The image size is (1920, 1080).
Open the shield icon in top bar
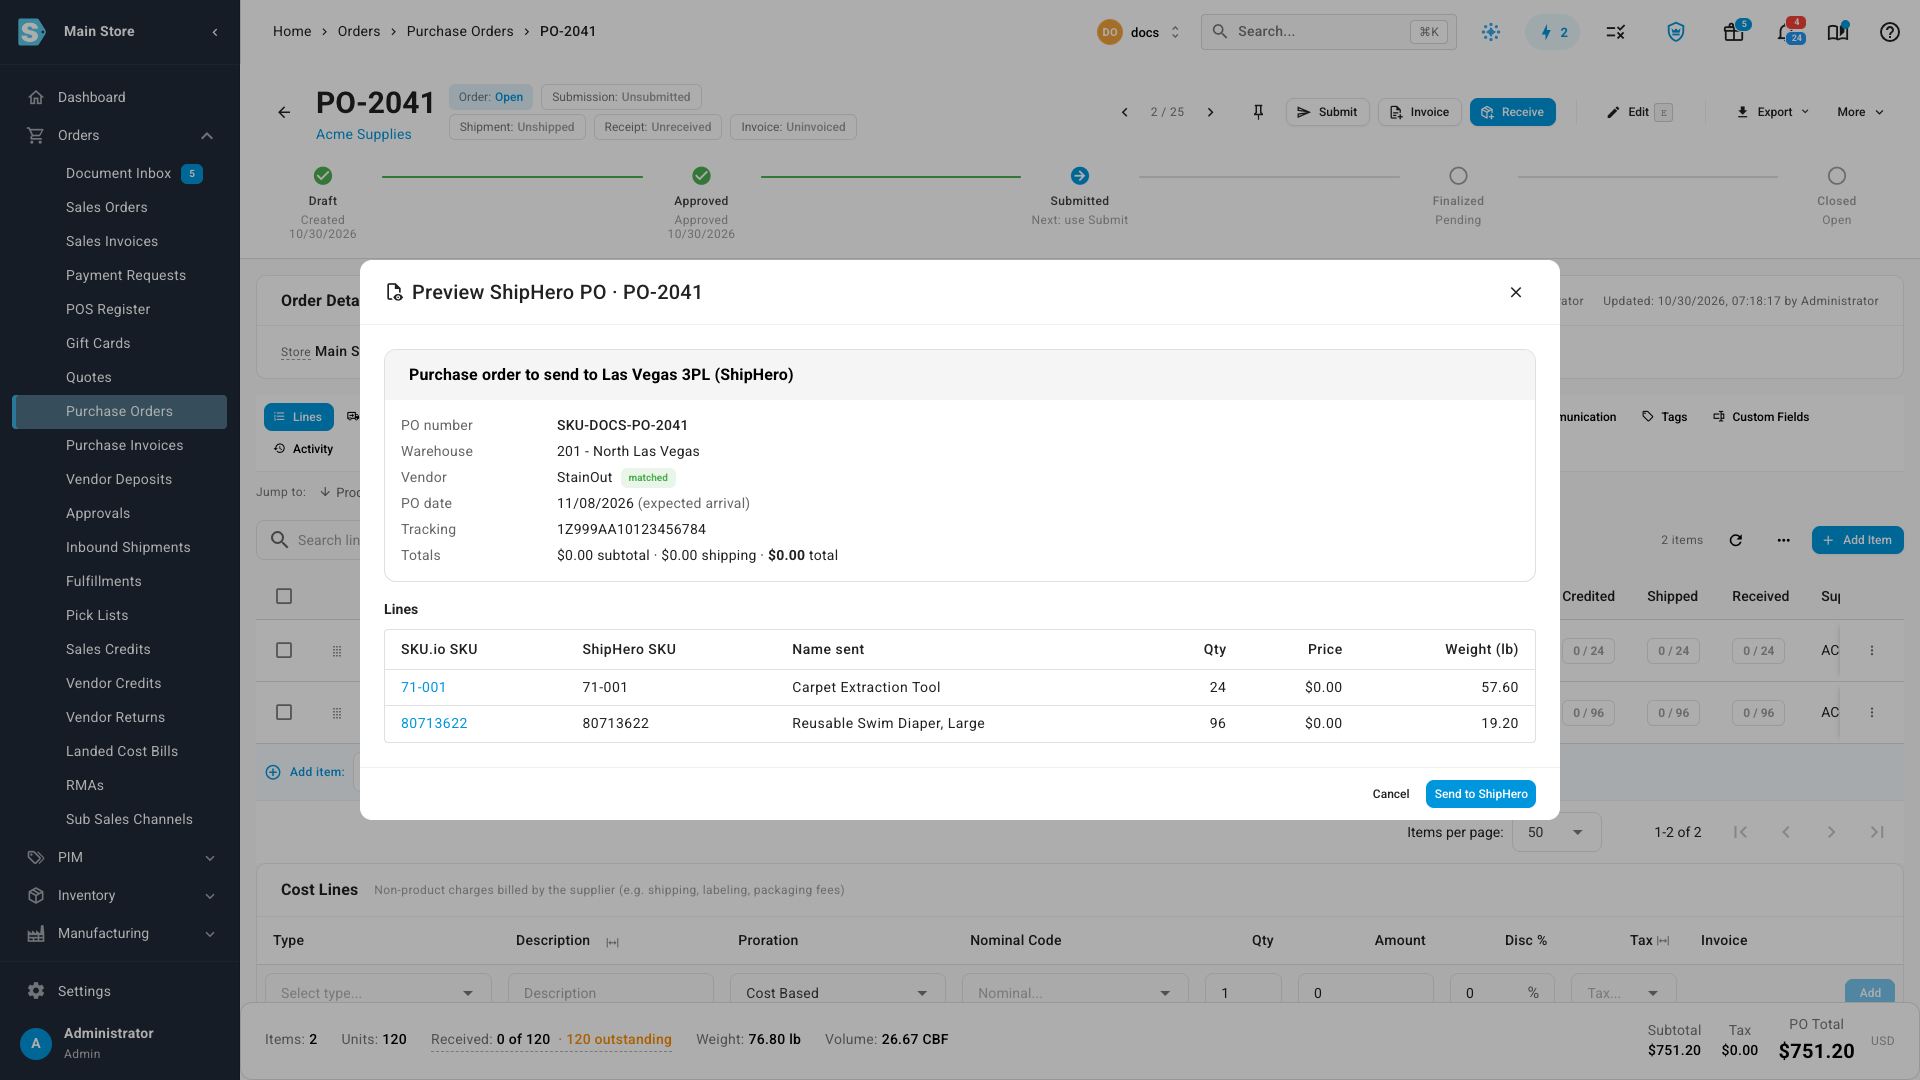tap(1676, 32)
